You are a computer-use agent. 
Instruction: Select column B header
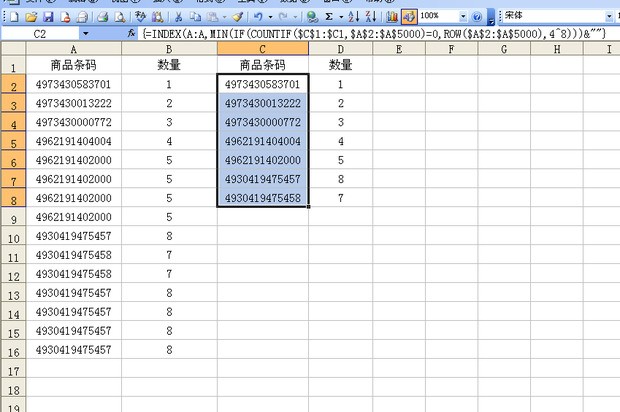coord(169,49)
